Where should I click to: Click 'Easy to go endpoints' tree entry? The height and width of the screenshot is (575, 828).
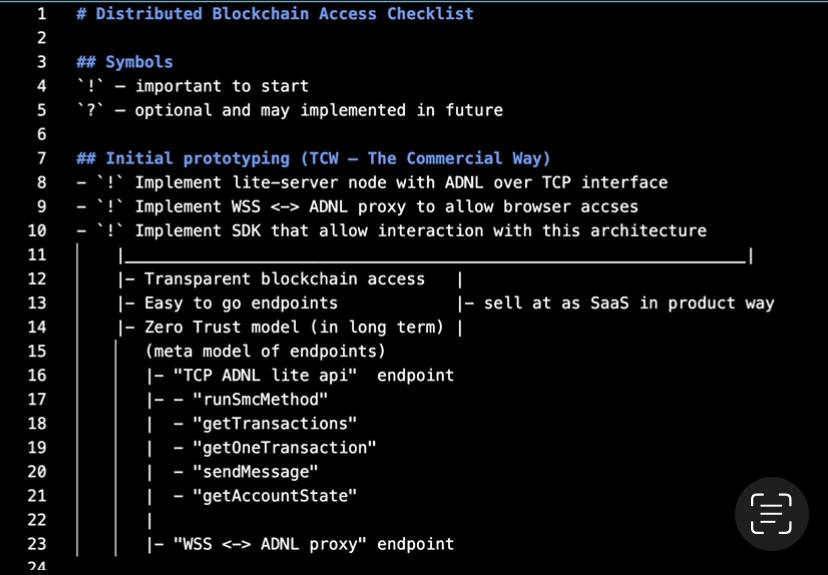pyautogui.click(x=240, y=303)
